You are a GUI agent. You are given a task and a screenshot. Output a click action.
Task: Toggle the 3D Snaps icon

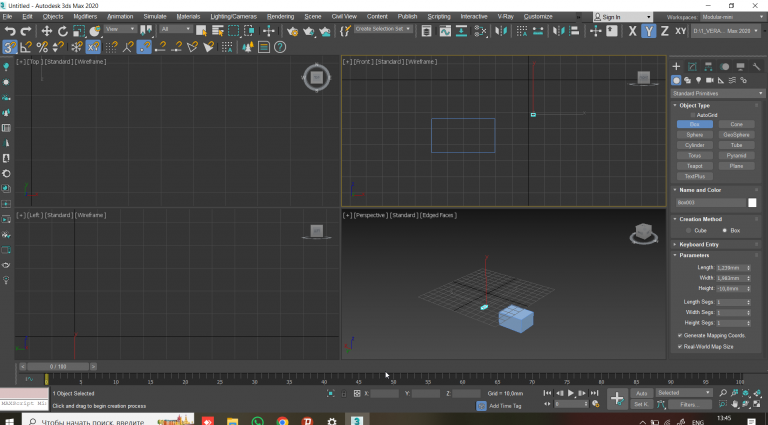point(10,47)
